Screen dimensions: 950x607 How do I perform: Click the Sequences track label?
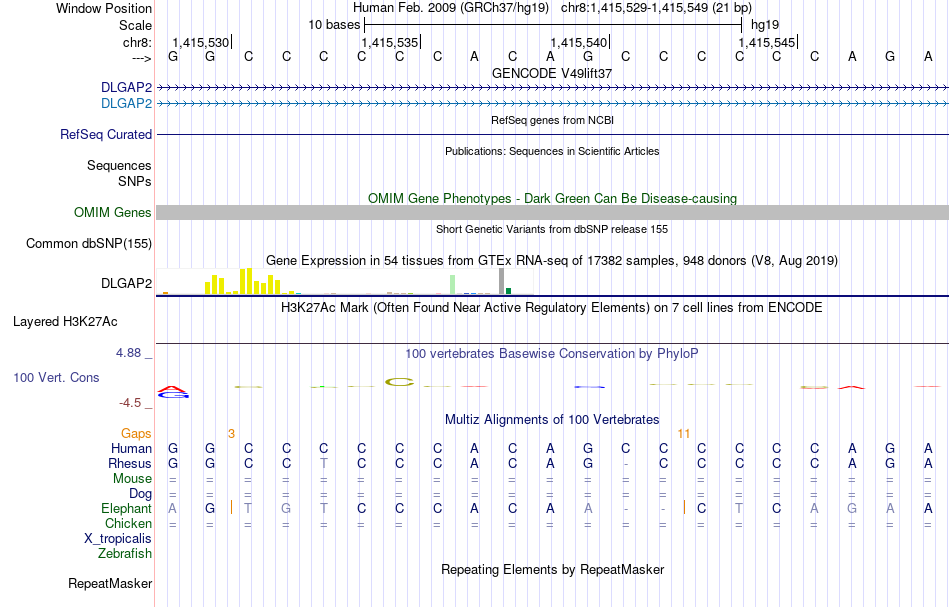[119, 165]
